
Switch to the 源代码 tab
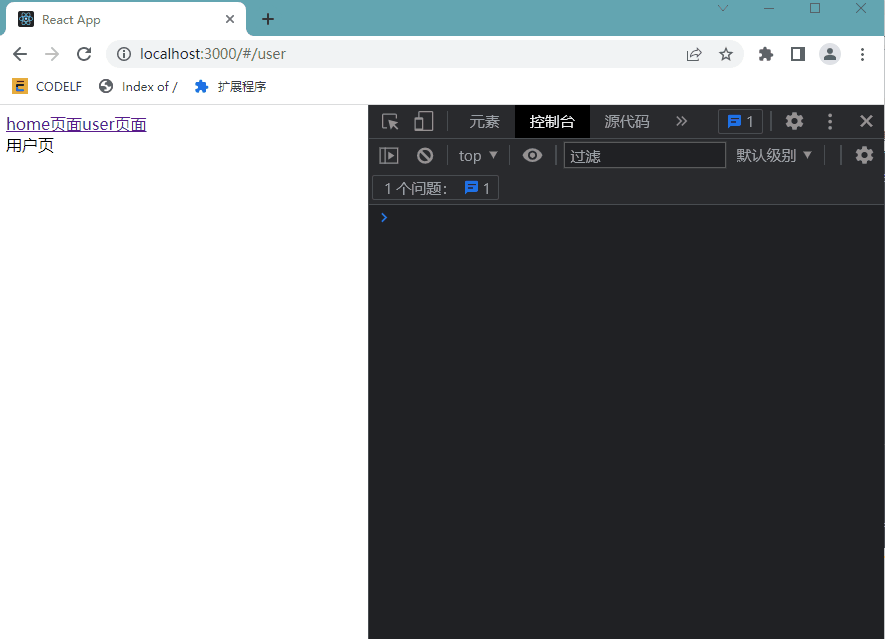(626, 121)
